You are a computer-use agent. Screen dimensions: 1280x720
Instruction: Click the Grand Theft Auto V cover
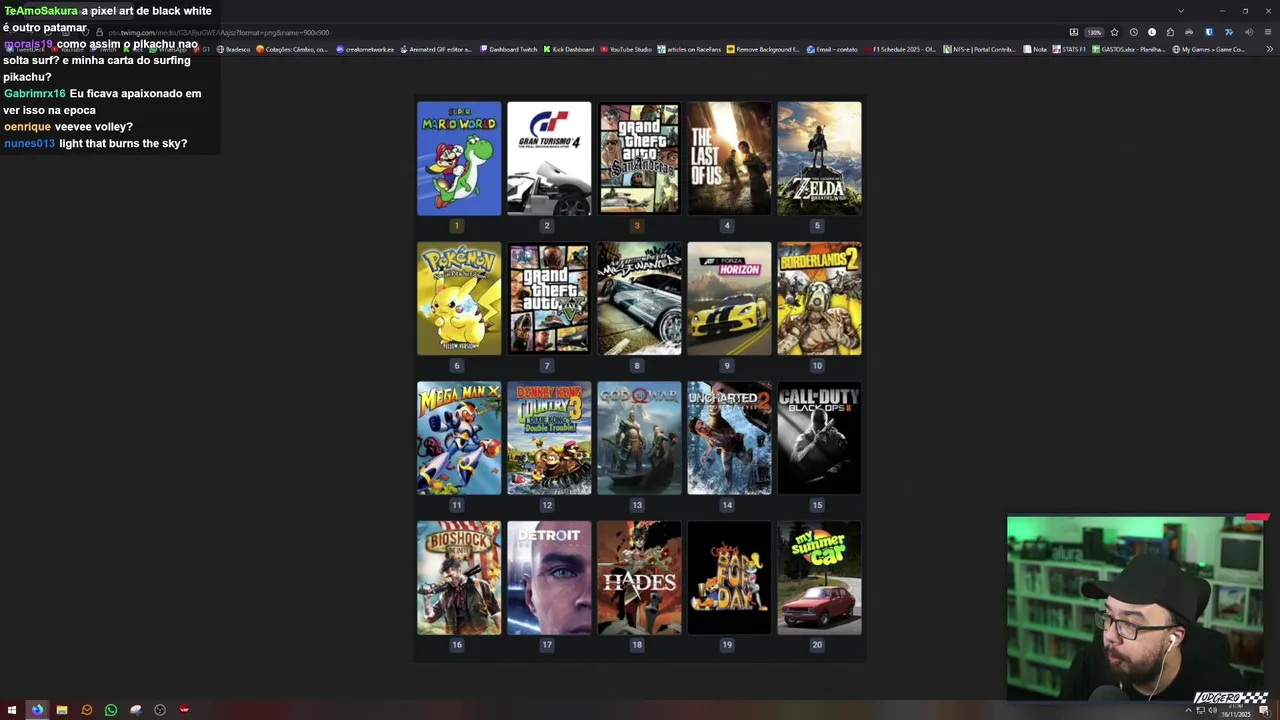pos(549,298)
